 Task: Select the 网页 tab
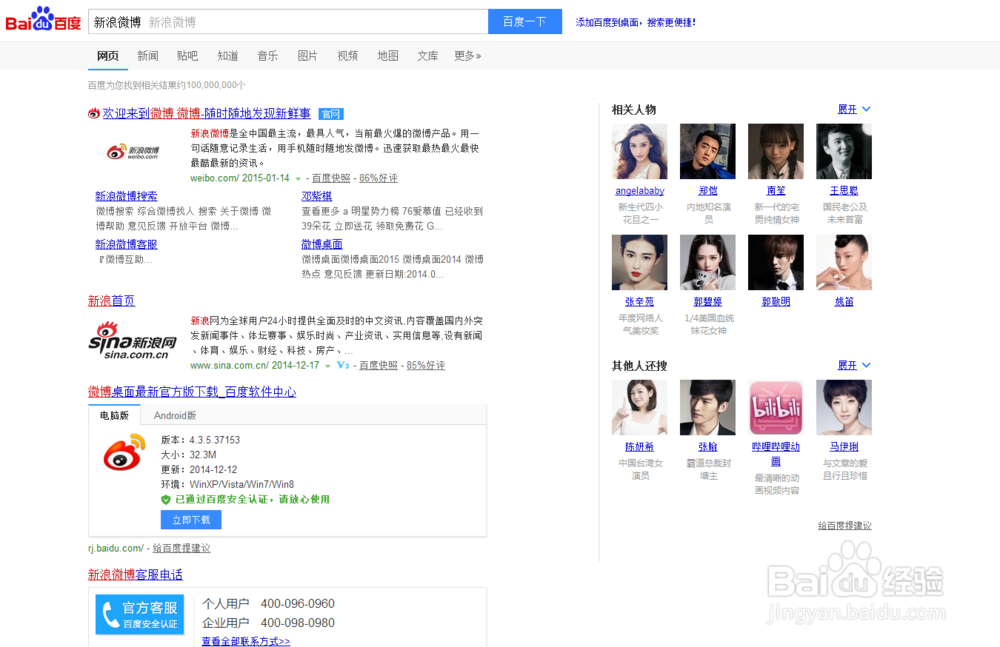click(x=108, y=56)
